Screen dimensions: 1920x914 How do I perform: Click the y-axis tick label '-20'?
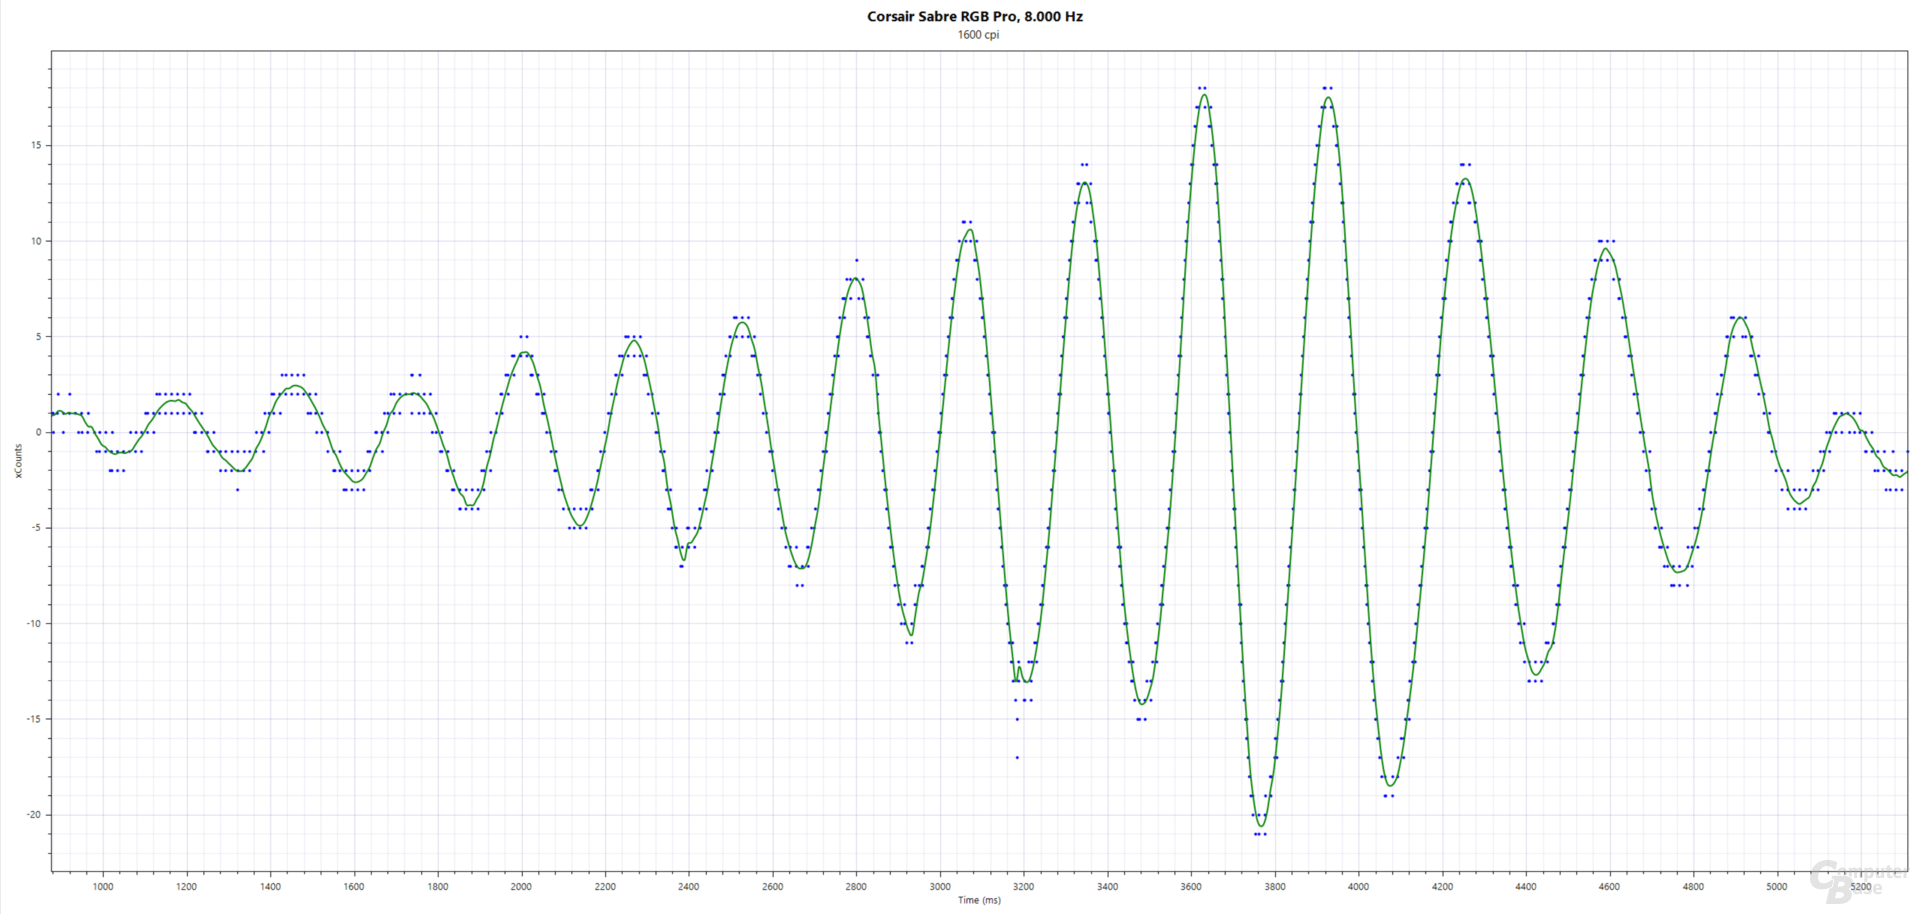(x=34, y=814)
